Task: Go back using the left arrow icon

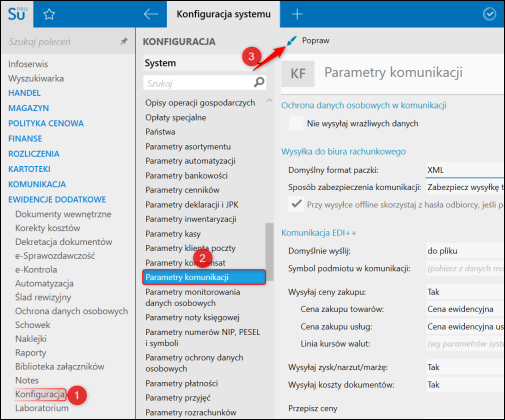Action: [x=151, y=14]
